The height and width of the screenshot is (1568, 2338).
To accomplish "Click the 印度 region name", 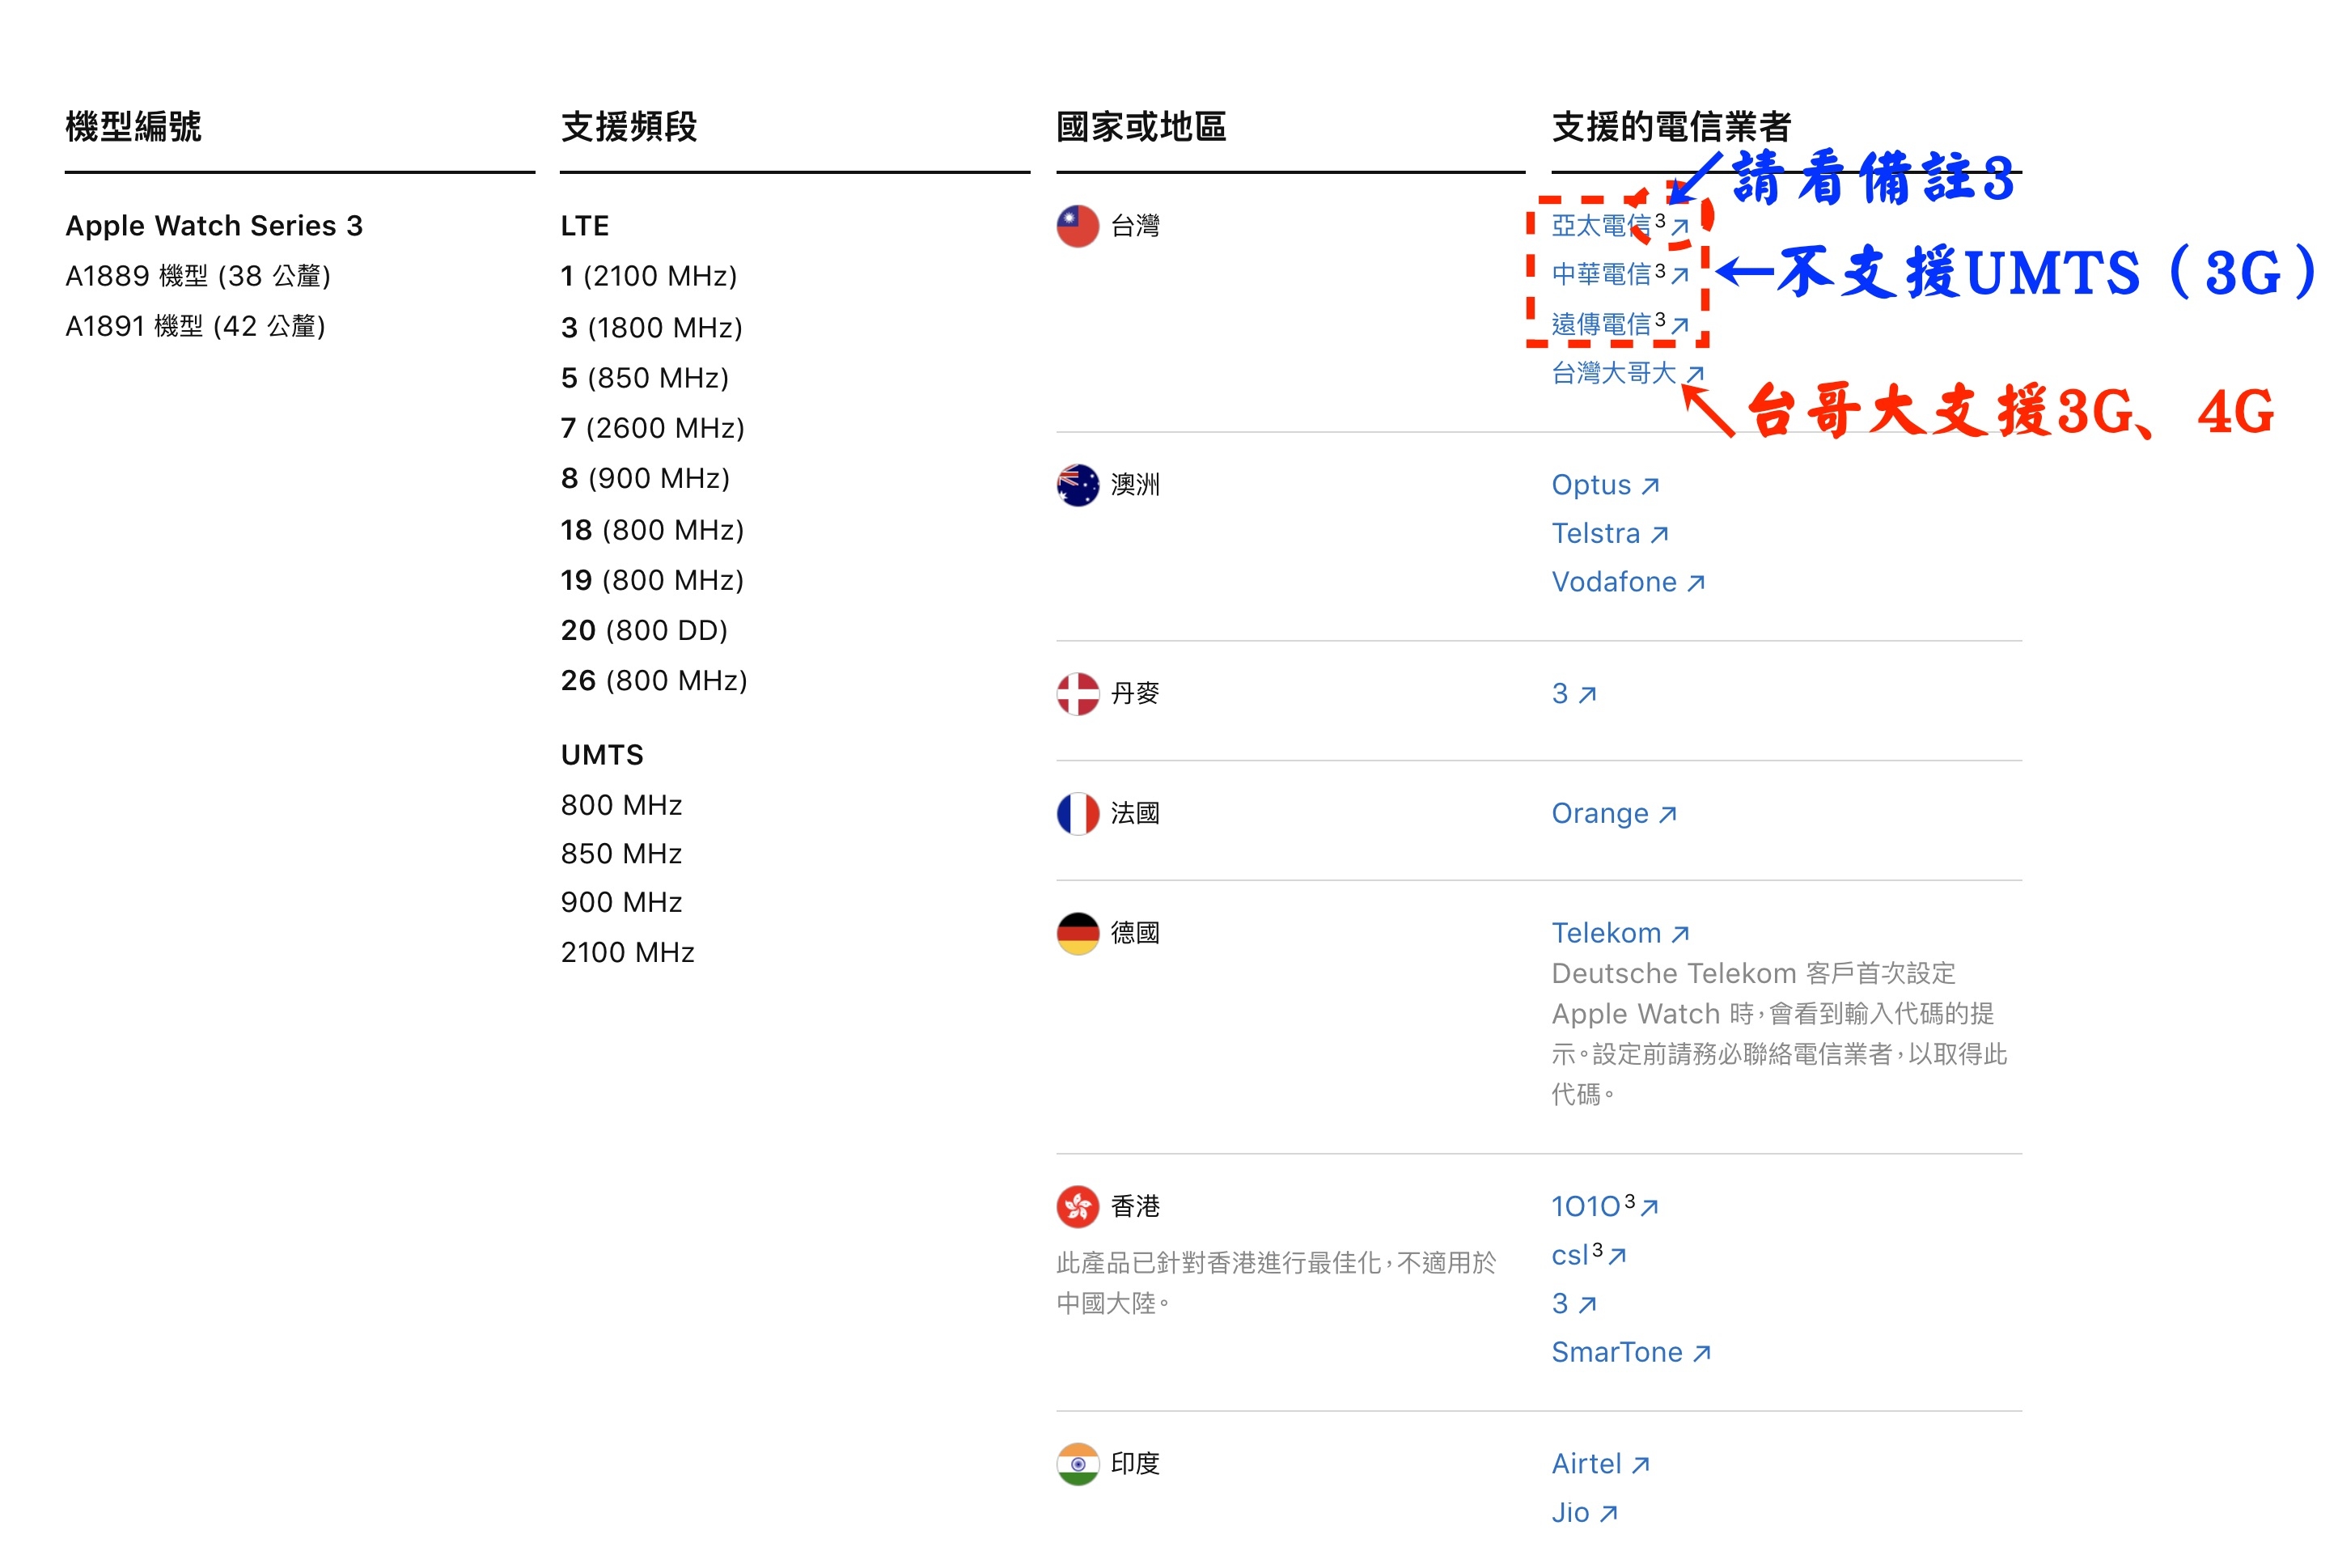I will tap(1135, 1464).
